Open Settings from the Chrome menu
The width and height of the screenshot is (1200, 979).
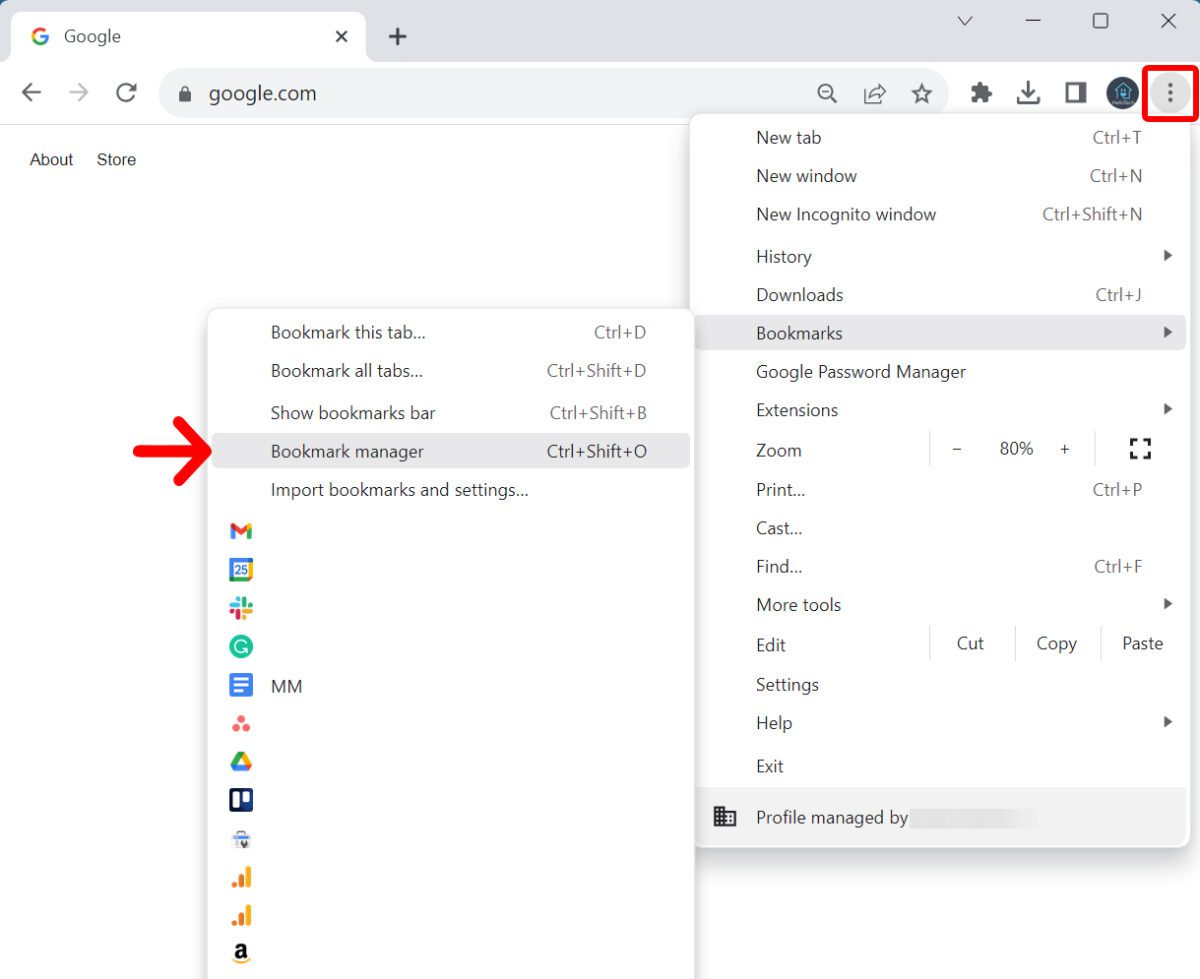[x=787, y=684]
